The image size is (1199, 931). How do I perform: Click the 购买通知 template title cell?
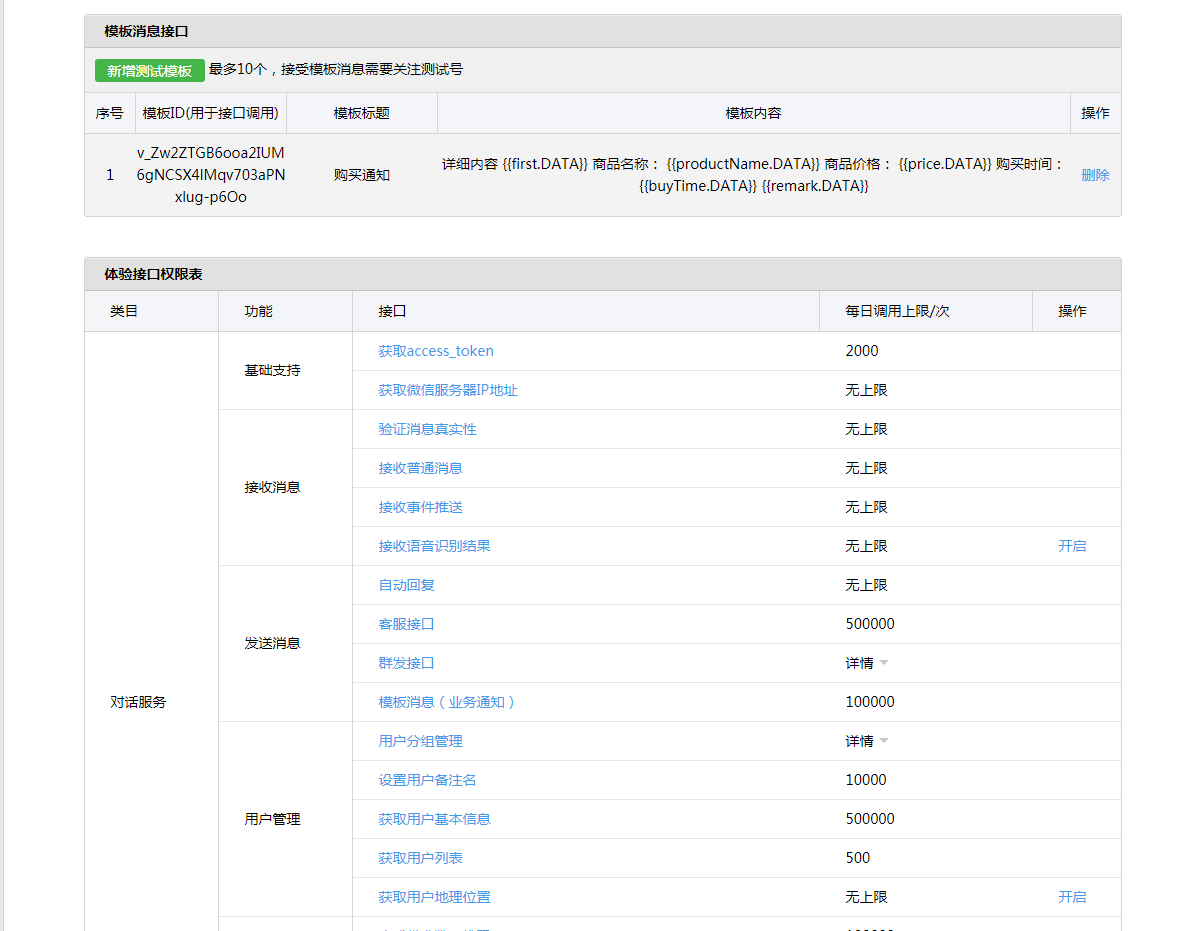pos(362,175)
